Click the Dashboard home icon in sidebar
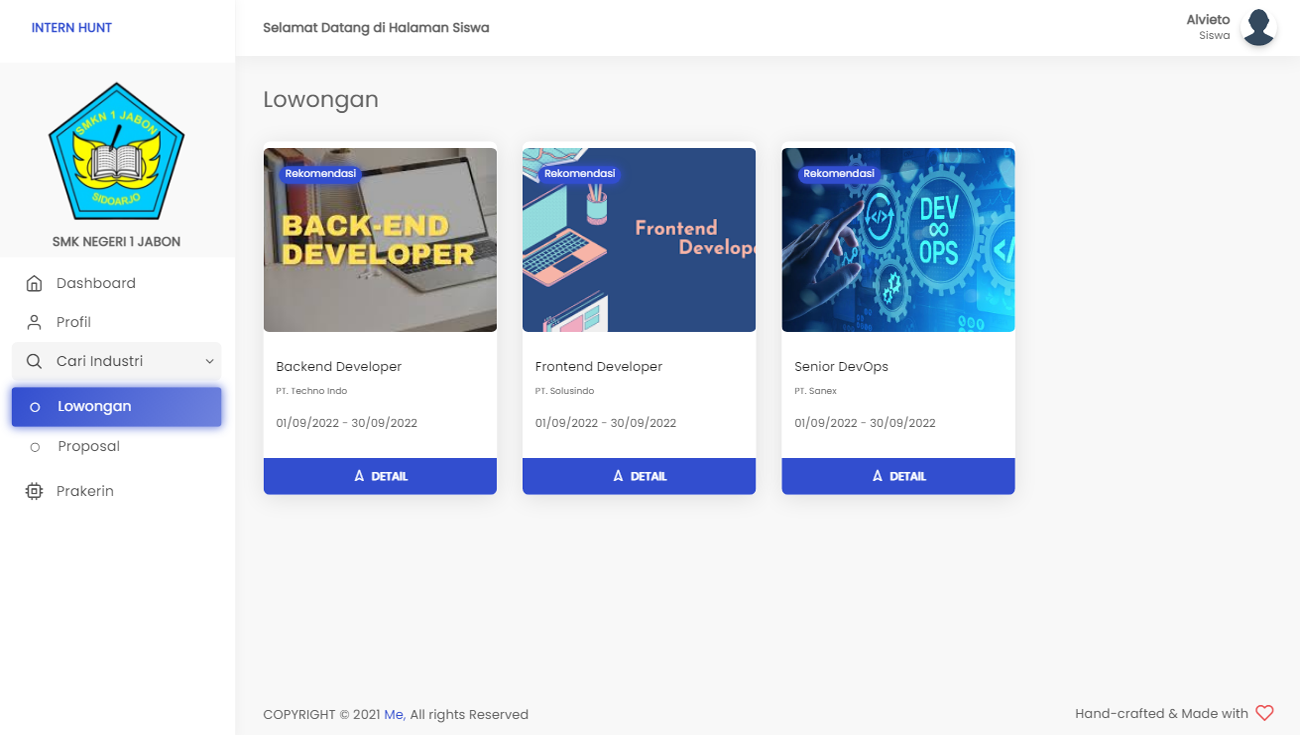Viewport: 1300px width, 735px height. [33, 282]
